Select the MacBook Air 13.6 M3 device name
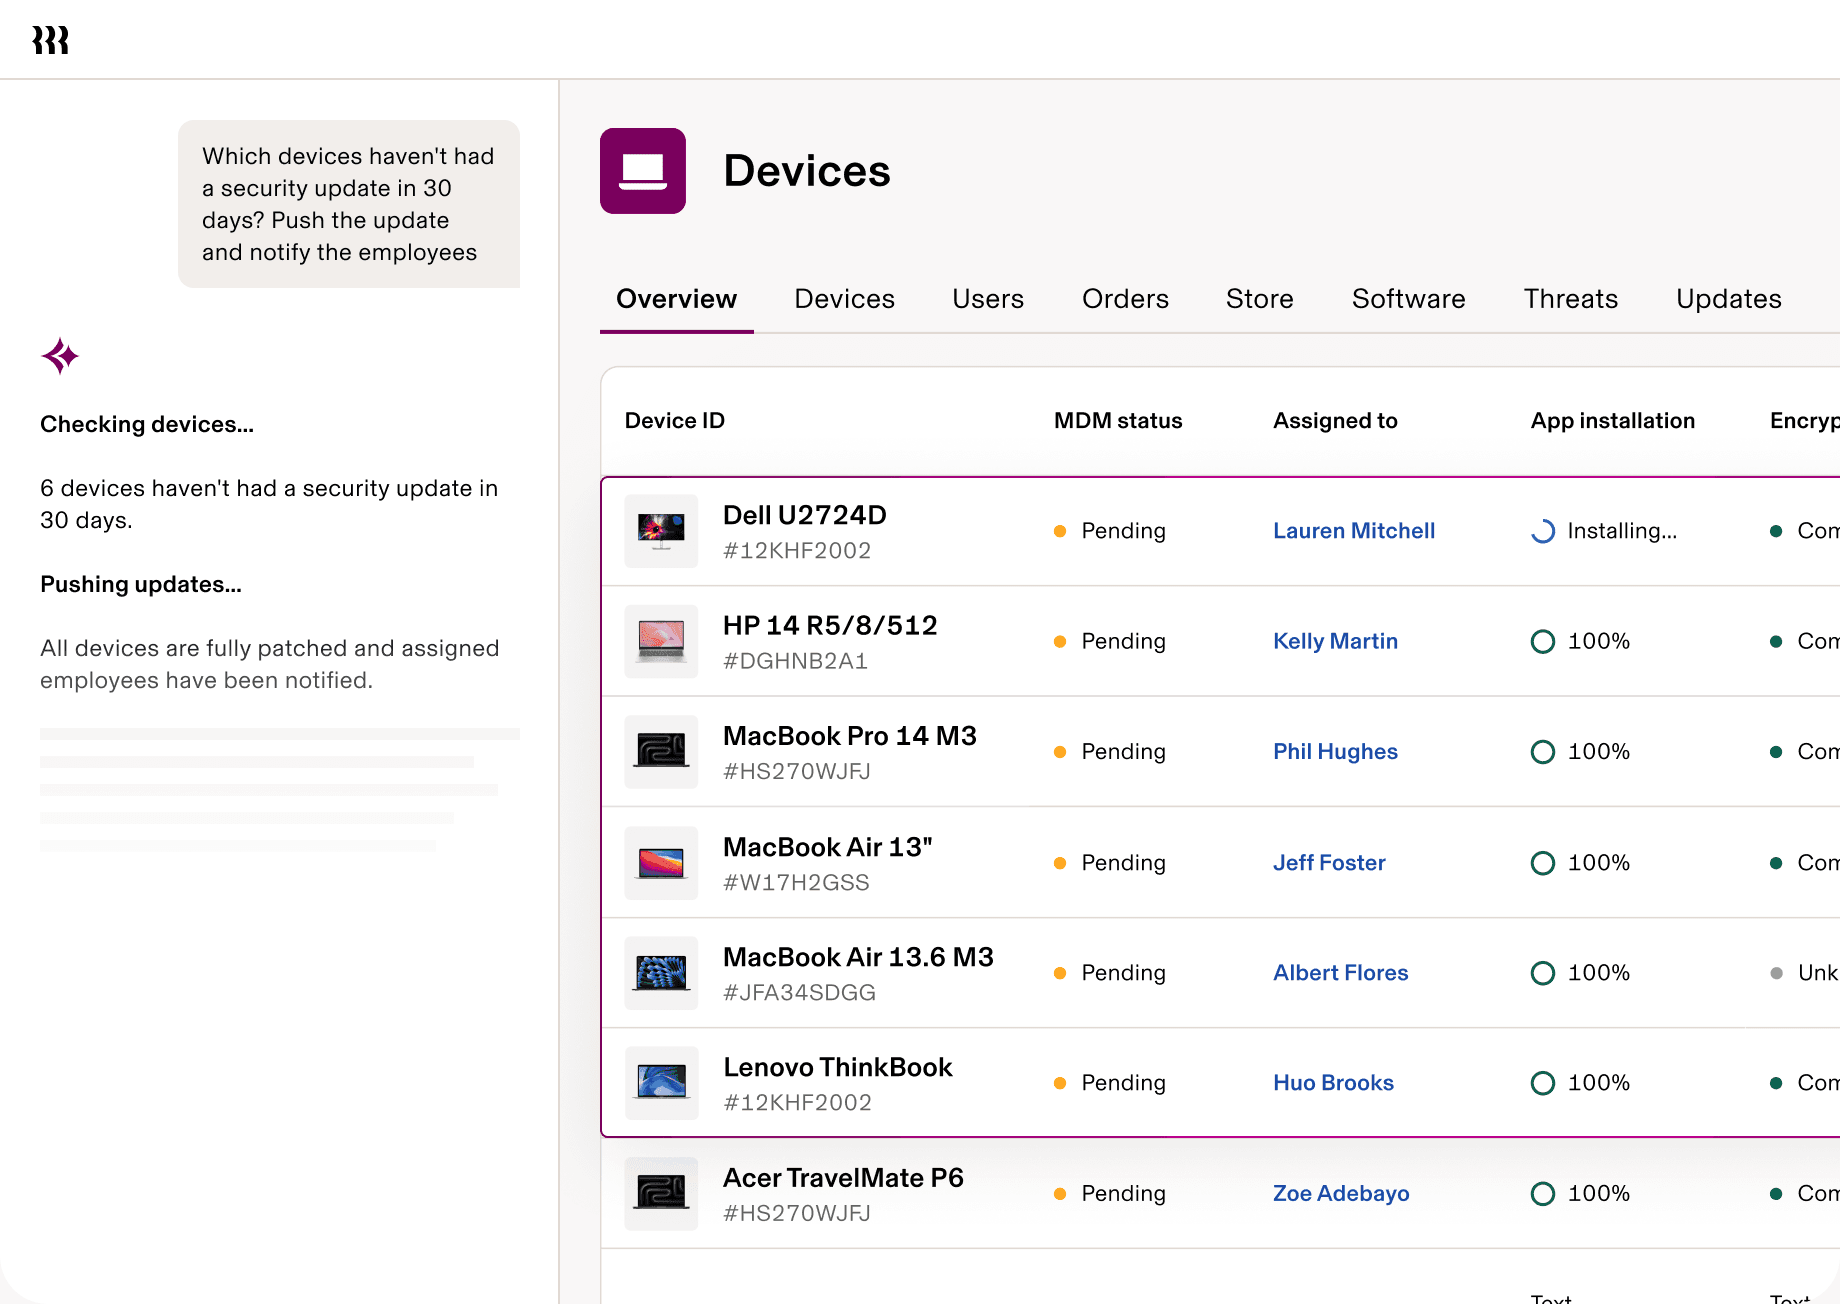Viewport: 1840px width, 1304px height. pyautogui.click(x=859, y=958)
